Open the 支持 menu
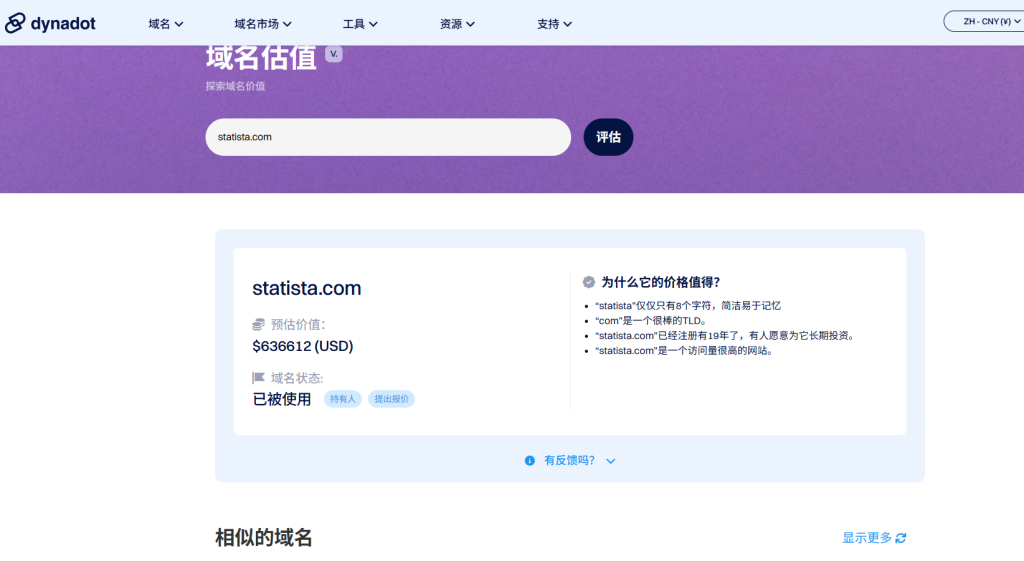The height and width of the screenshot is (561, 1024). pos(554,24)
